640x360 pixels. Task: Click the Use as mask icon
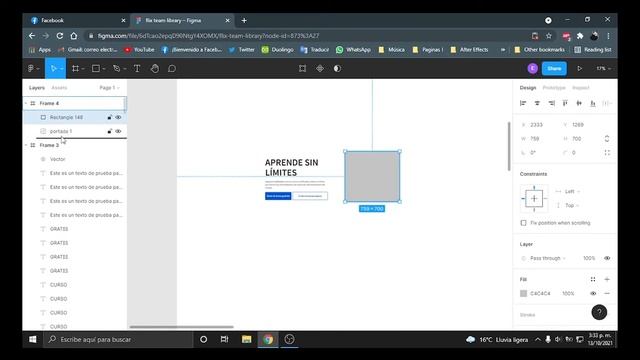point(337,69)
